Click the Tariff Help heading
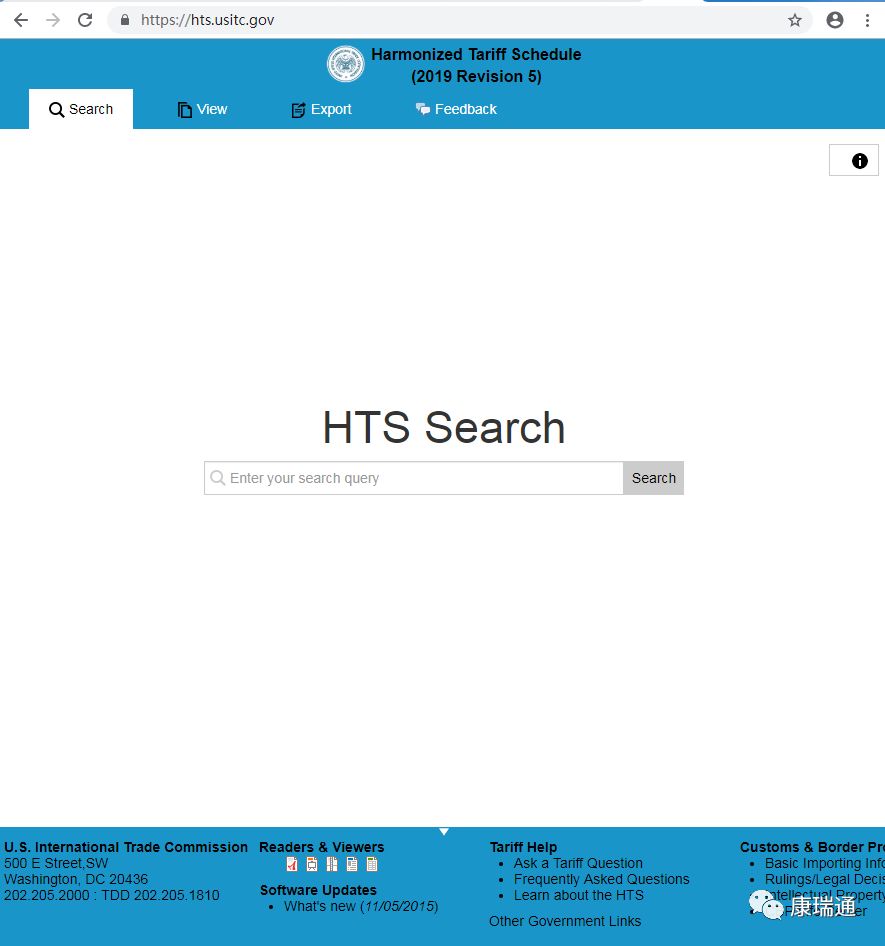The image size is (885, 946). tap(523, 847)
